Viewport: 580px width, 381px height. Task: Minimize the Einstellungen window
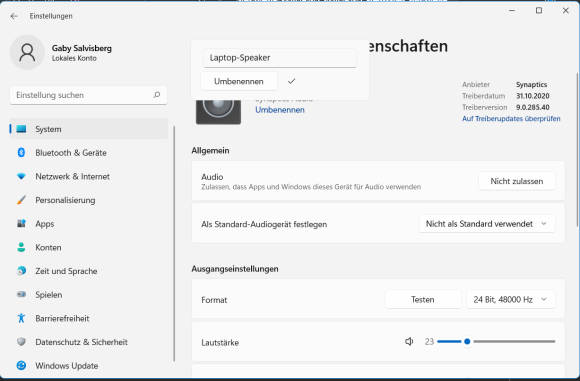(512, 11)
